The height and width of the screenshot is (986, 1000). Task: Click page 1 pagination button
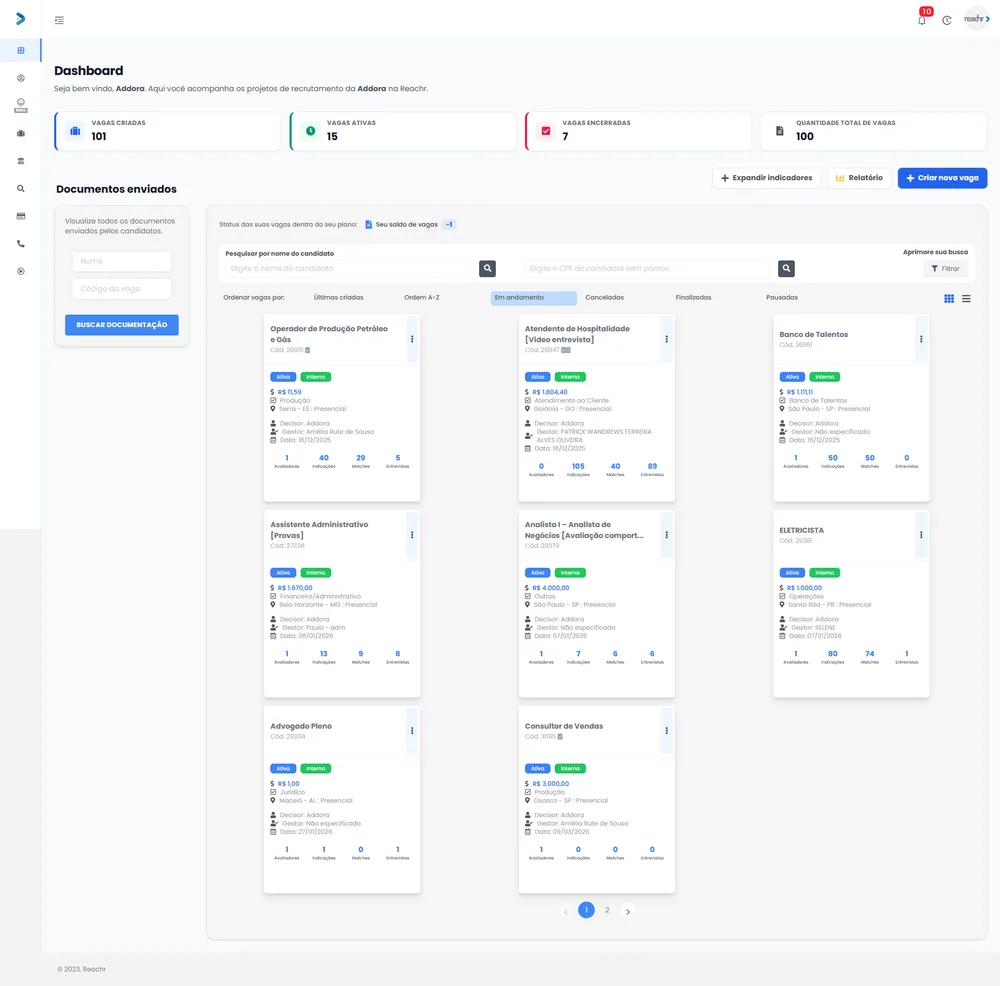586,910
